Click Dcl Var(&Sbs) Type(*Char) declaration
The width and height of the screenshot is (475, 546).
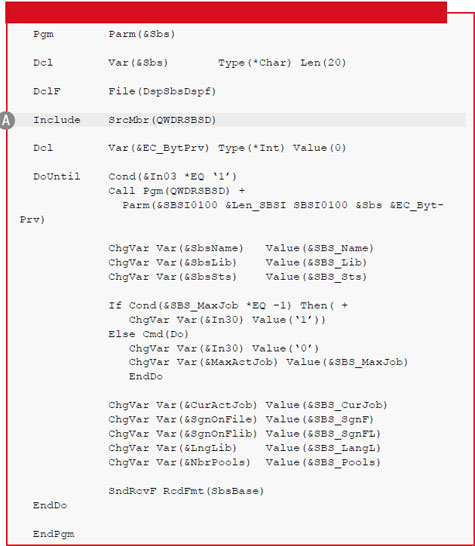click(x=190, y=63)
